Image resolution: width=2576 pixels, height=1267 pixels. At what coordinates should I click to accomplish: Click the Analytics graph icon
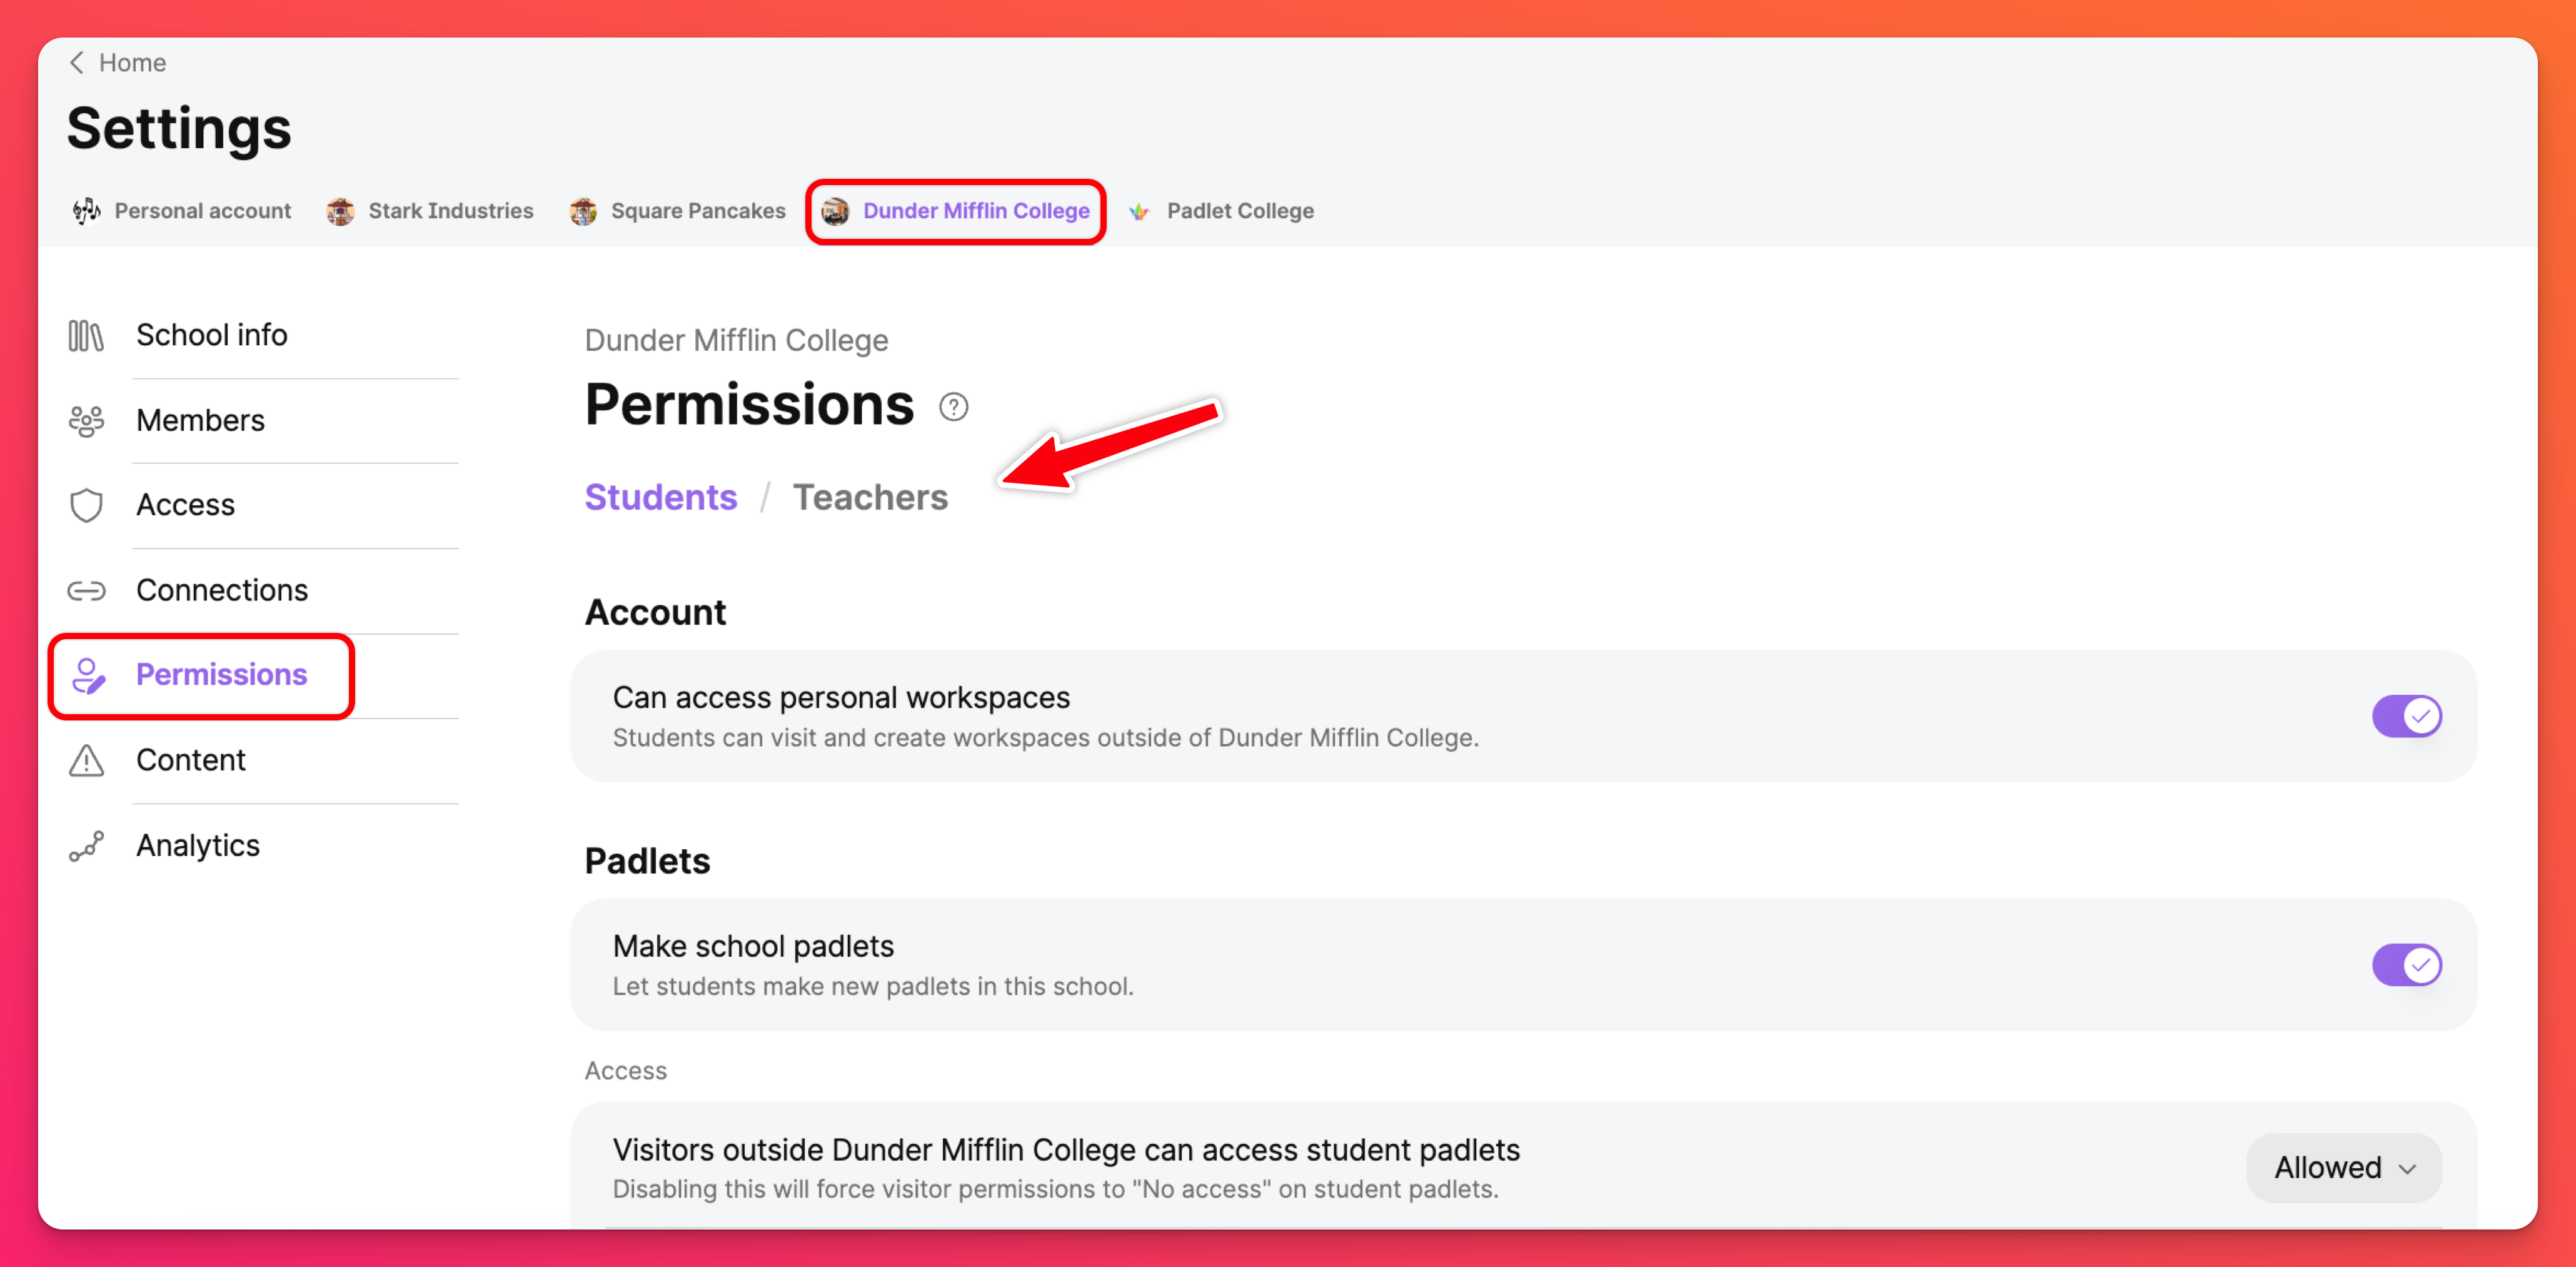[86, 846]
